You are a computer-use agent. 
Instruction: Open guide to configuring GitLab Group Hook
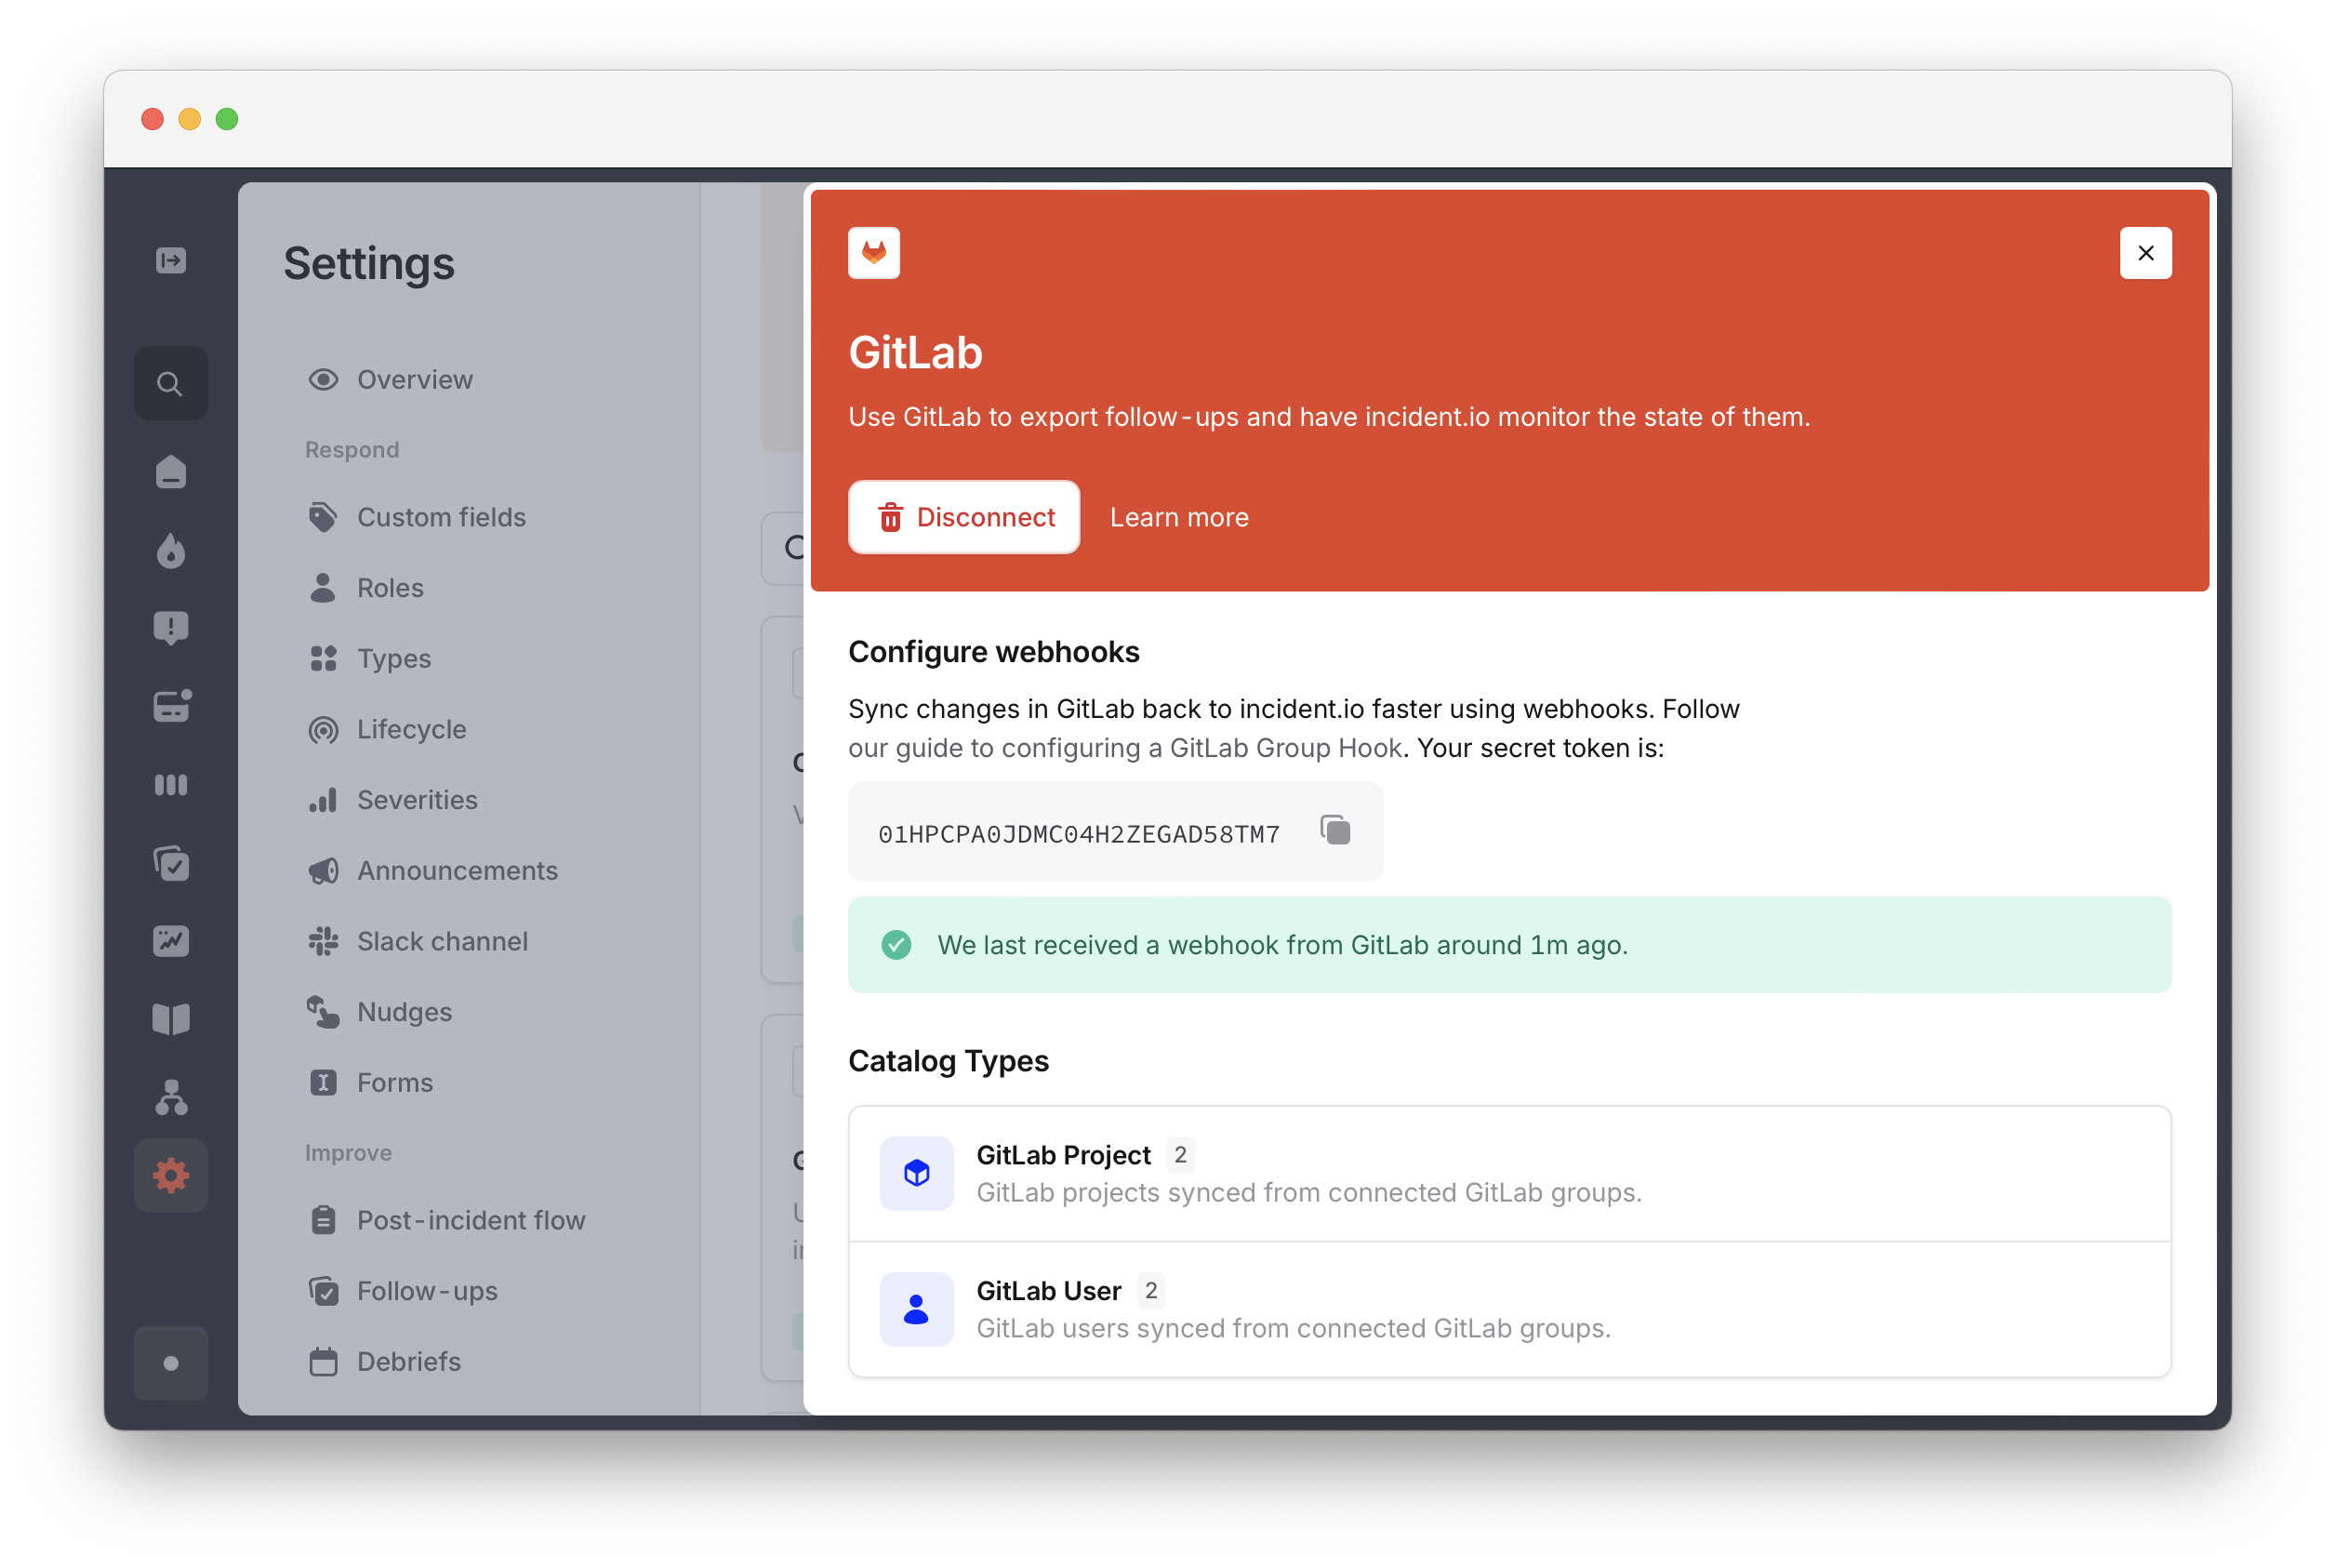[x=1124, y=748]
